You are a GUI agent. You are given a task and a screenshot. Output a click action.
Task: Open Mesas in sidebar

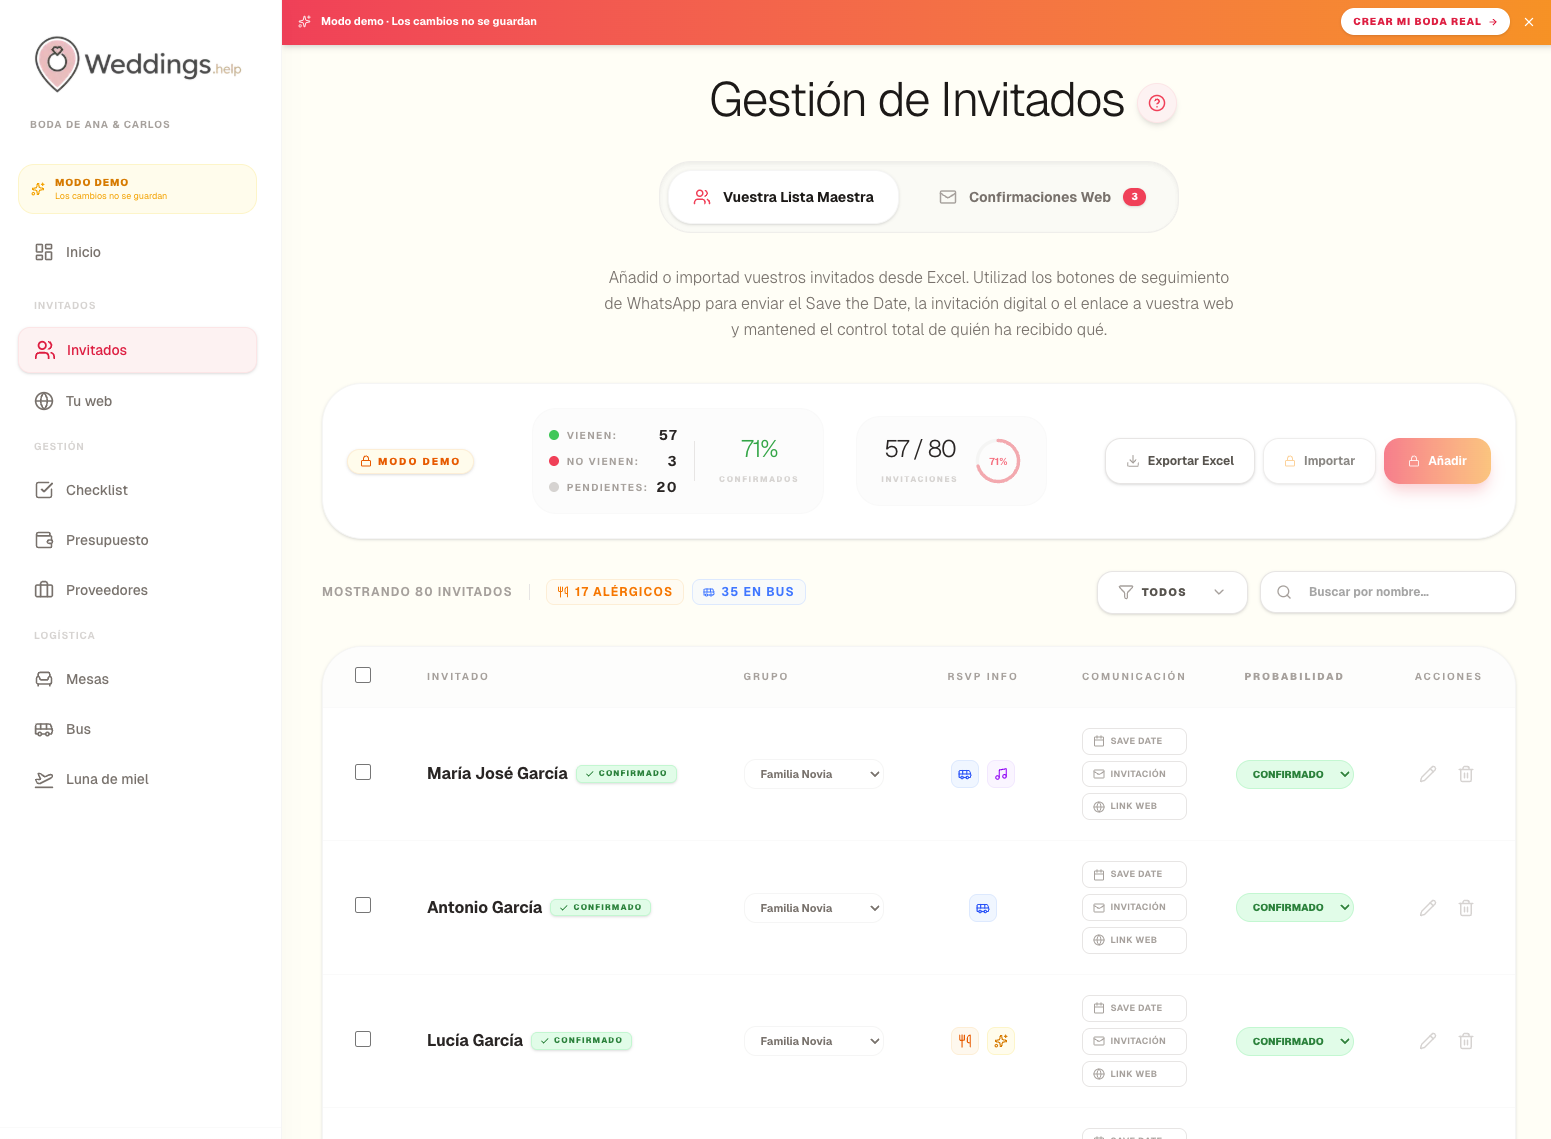point(137,679)
